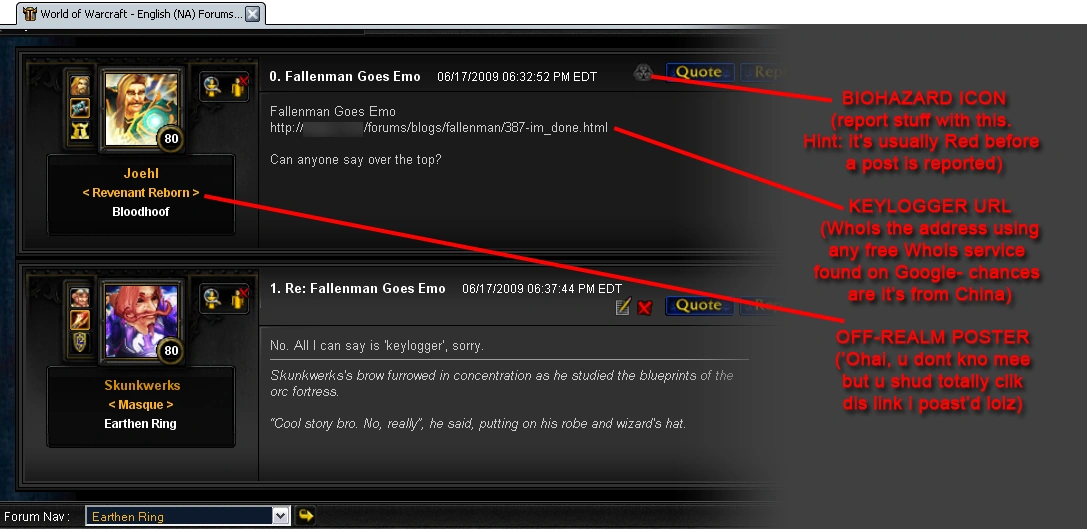Edit Skunkwerks's reply with the notepad pencil icon

click(623, 306)
